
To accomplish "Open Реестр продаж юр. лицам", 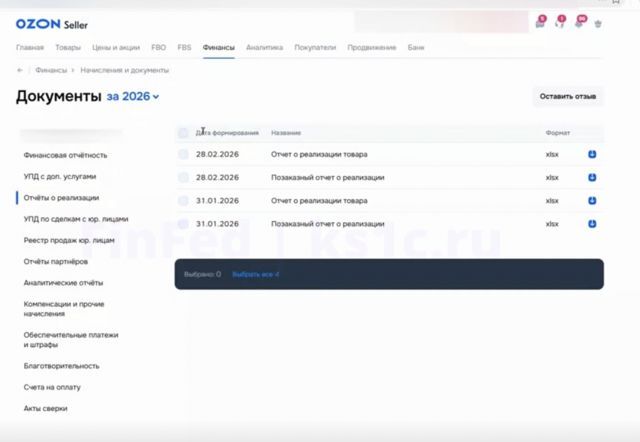I will coord(69,240).
